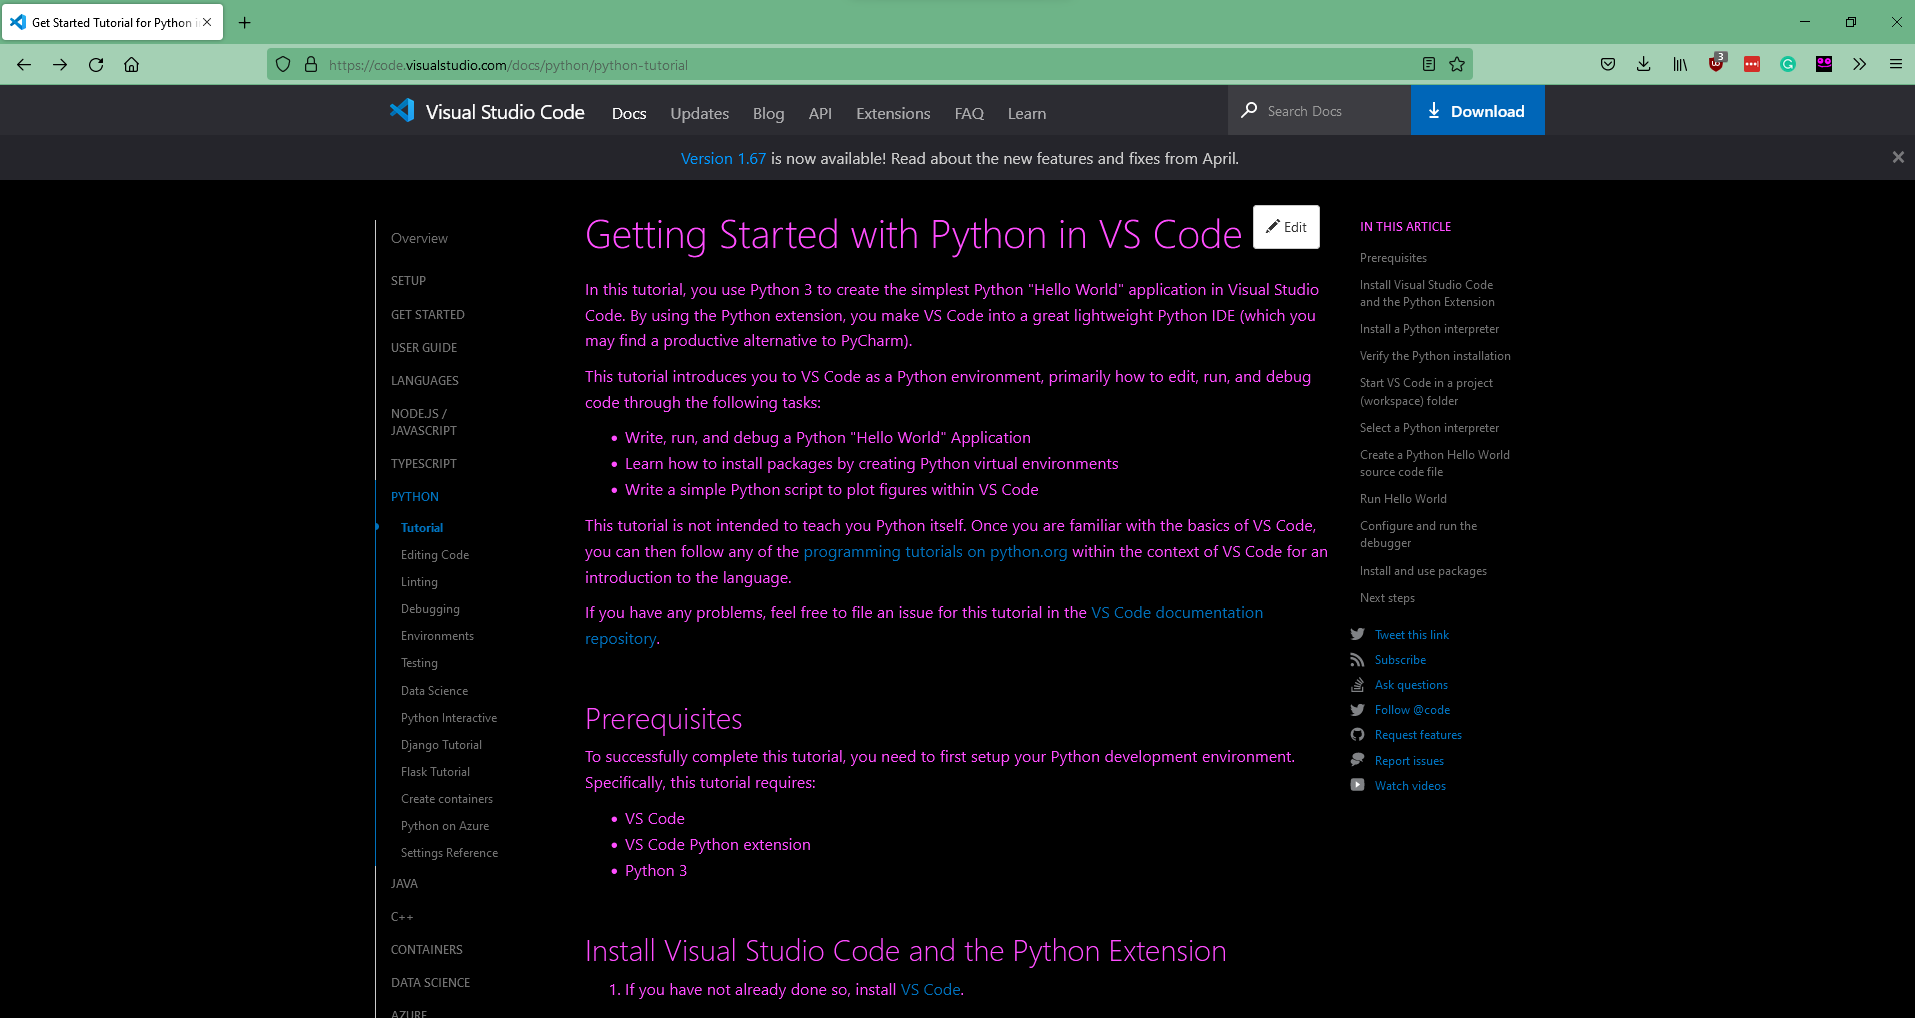1915x1018 pixels.
Task: Expand the TYPESCRIPT sidebar section
Action: (424, 463)
